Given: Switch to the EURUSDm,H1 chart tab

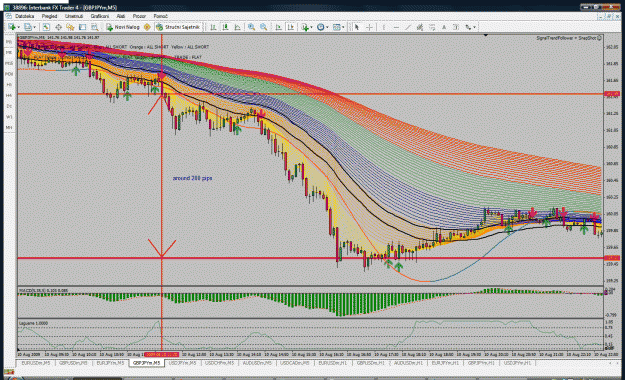Looking at the screenshot, I should 332,363.
